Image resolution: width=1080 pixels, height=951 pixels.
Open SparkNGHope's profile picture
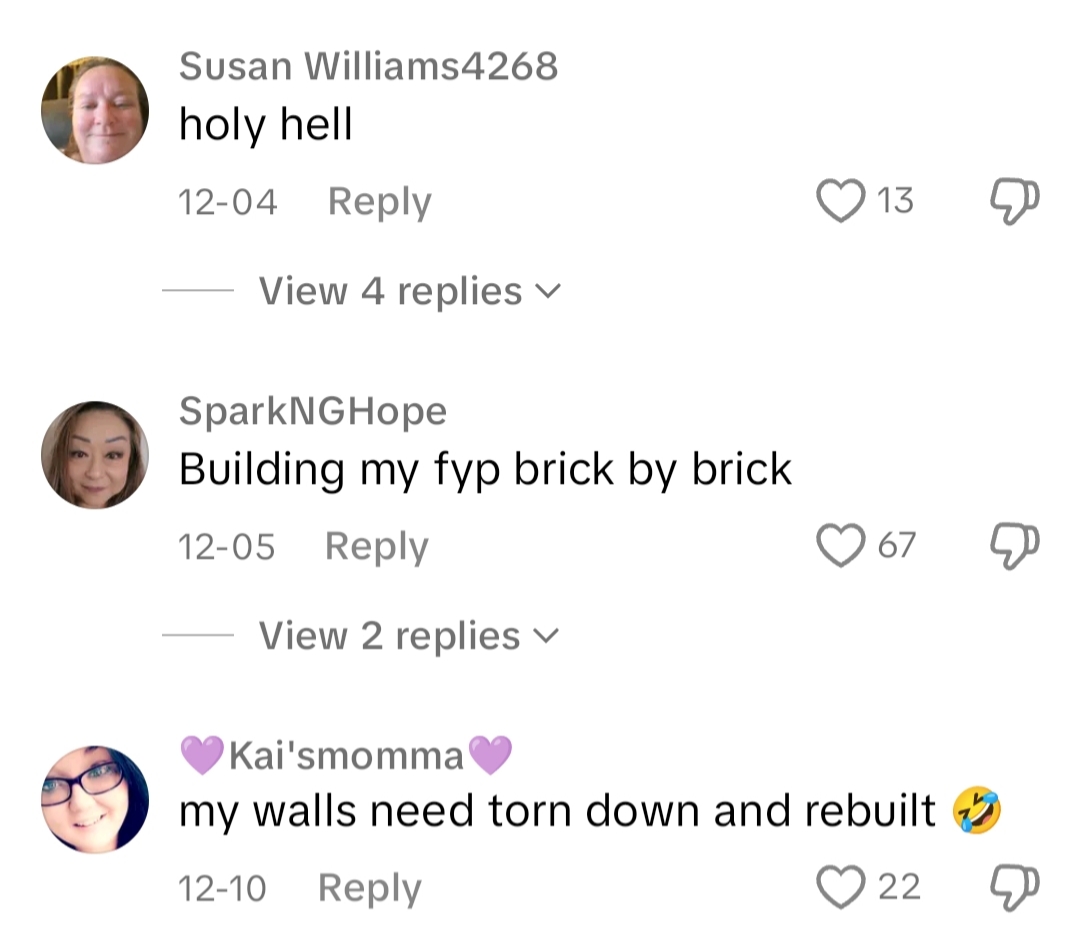click(95, 455)
